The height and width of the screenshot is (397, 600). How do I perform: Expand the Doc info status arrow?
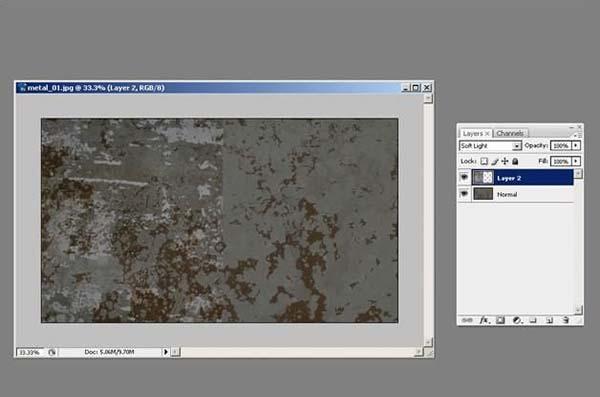point(165,352)
